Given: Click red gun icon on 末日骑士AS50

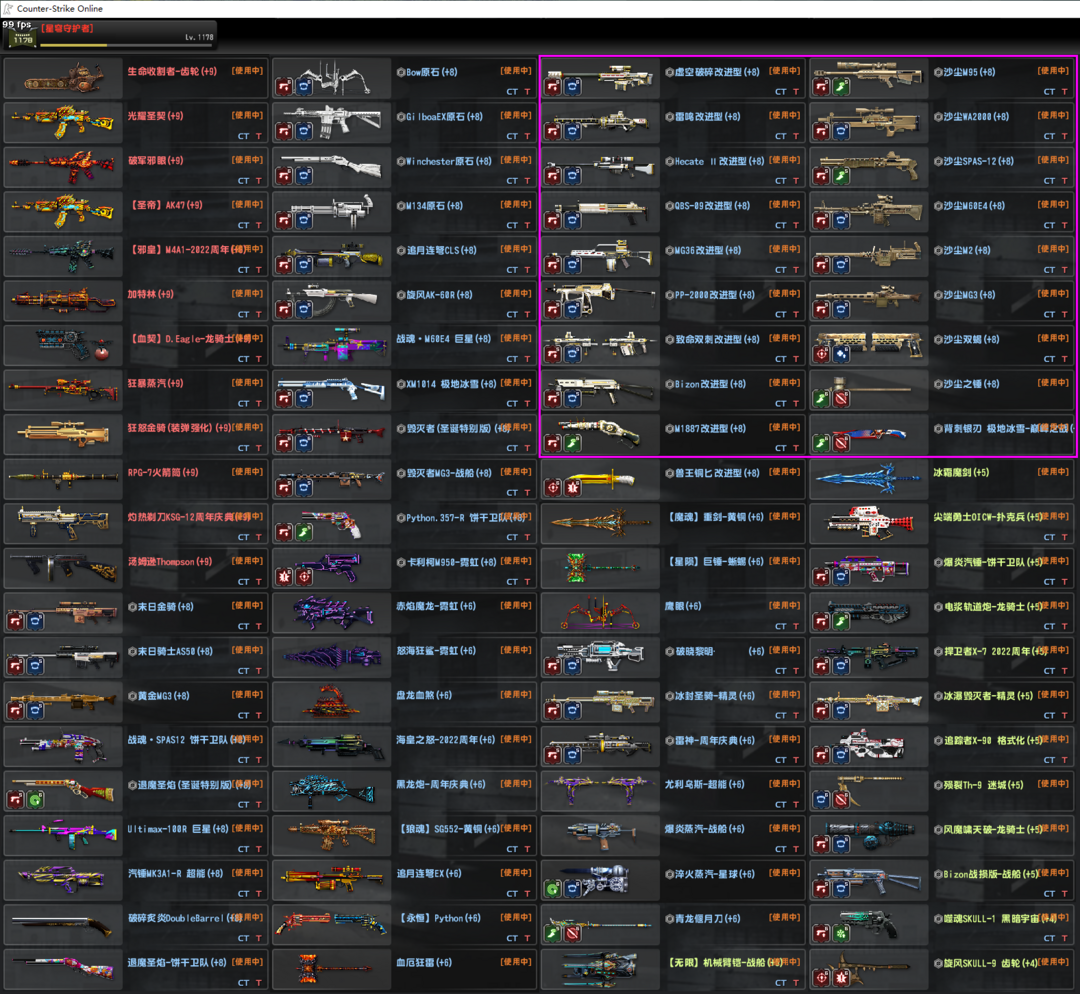Looking at the screenshot, I should (x=16, y=666).
